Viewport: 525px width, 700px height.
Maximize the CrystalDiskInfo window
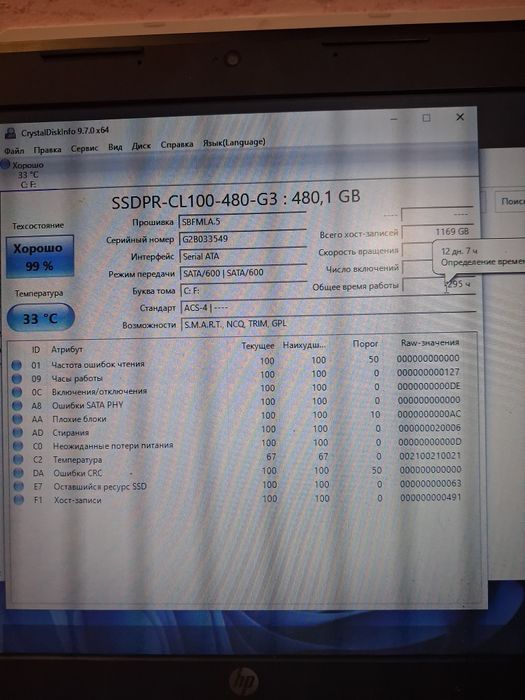coord(426,118)
